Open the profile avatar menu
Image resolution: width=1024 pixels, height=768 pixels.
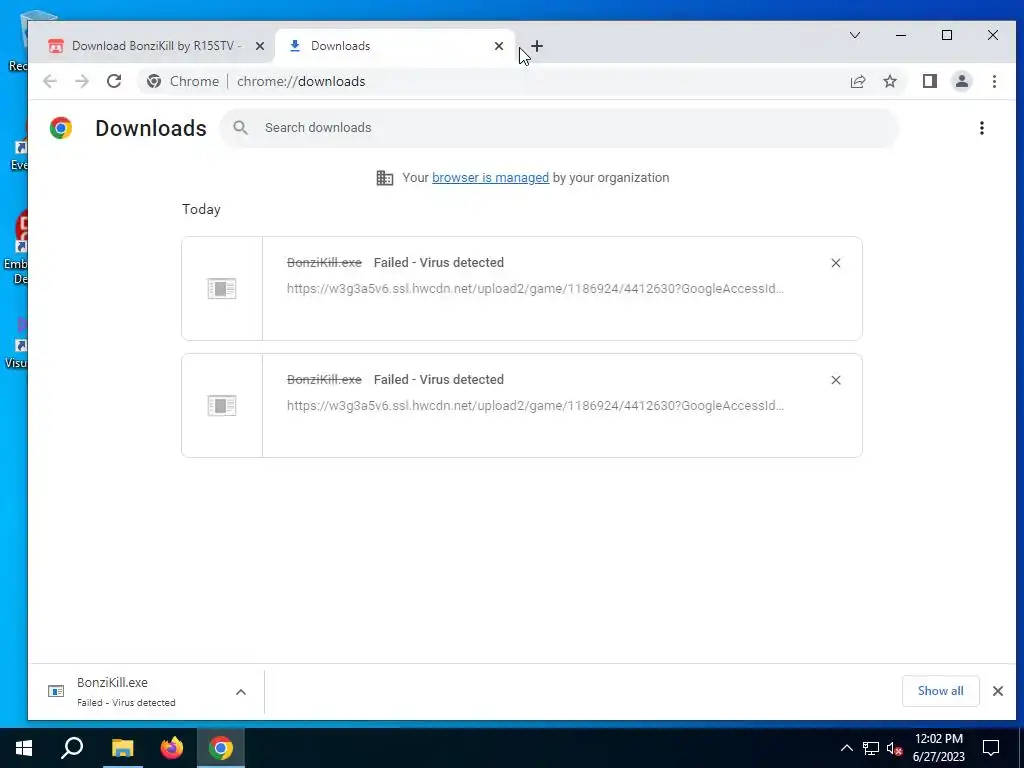point(962,81)
